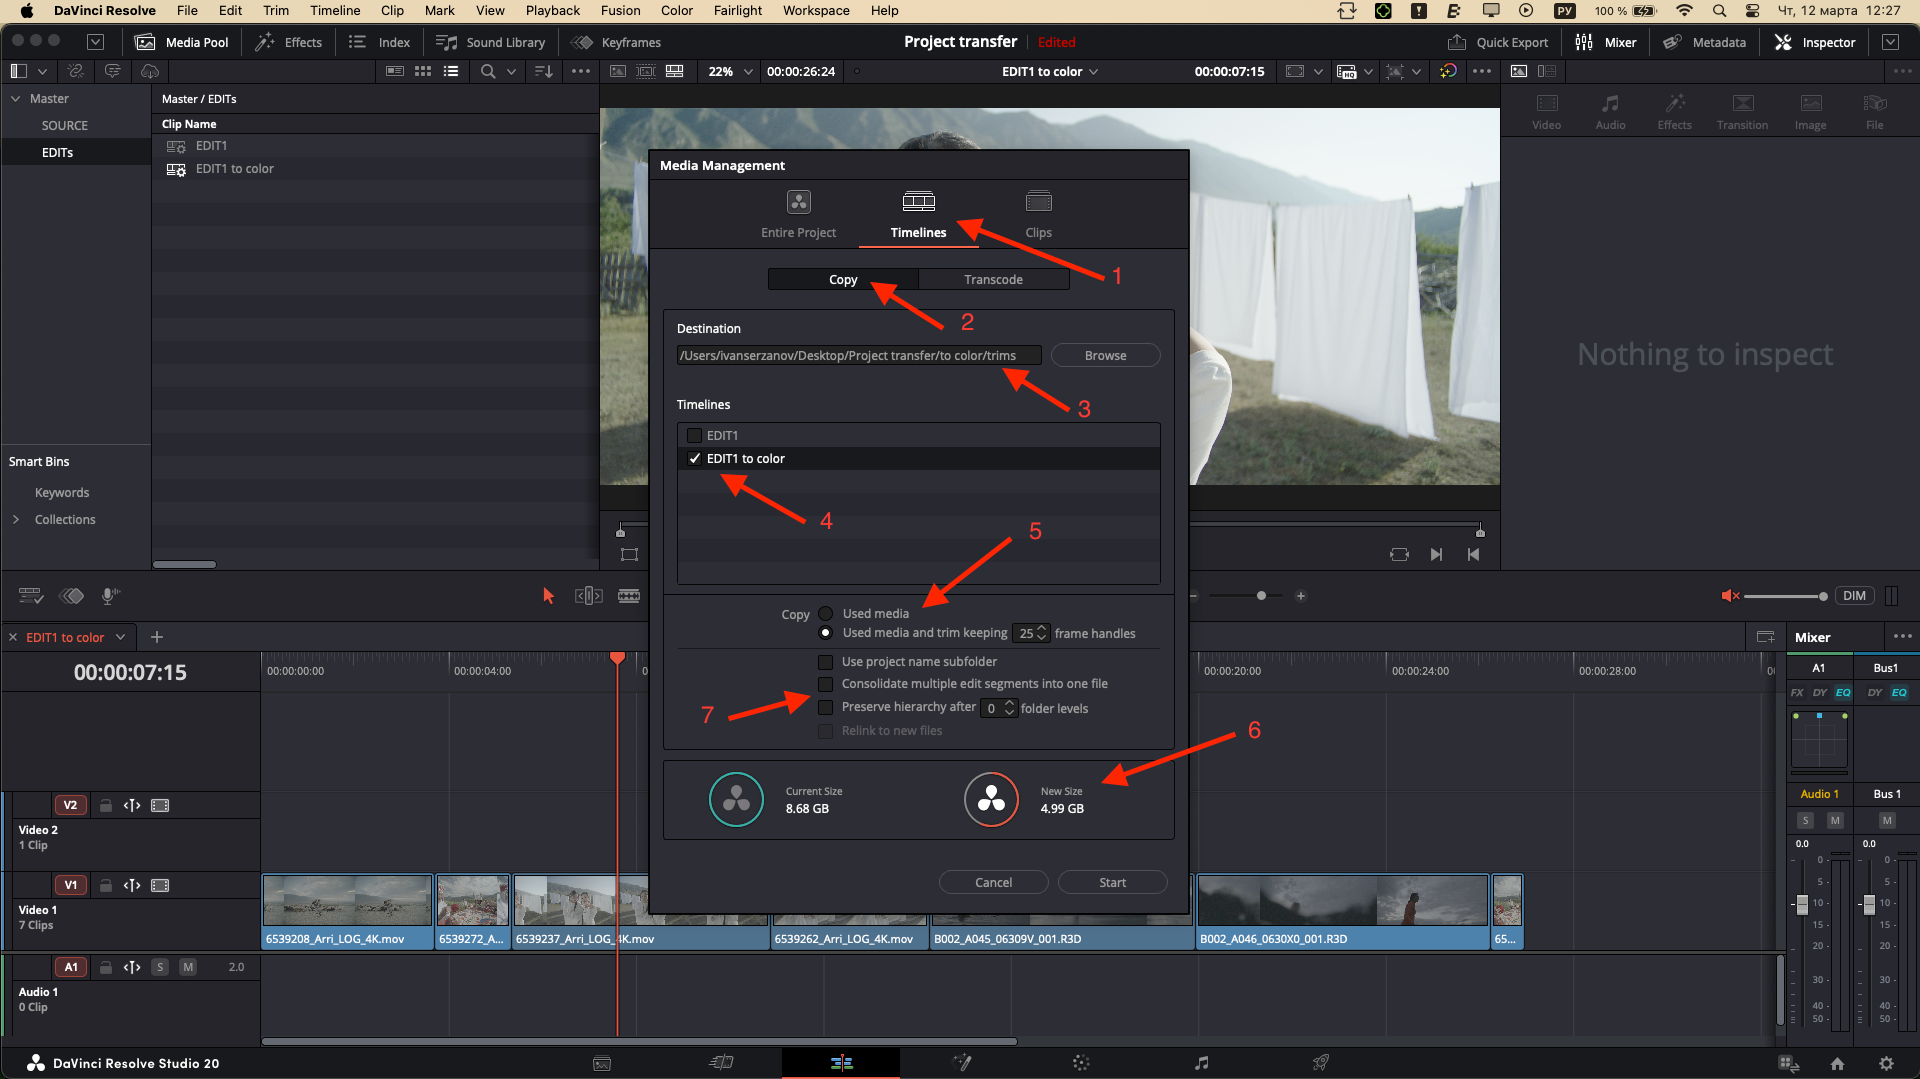Collapse the Master bin
The width and height of the screenshot is (1920, 1079).
pos(16,98)
